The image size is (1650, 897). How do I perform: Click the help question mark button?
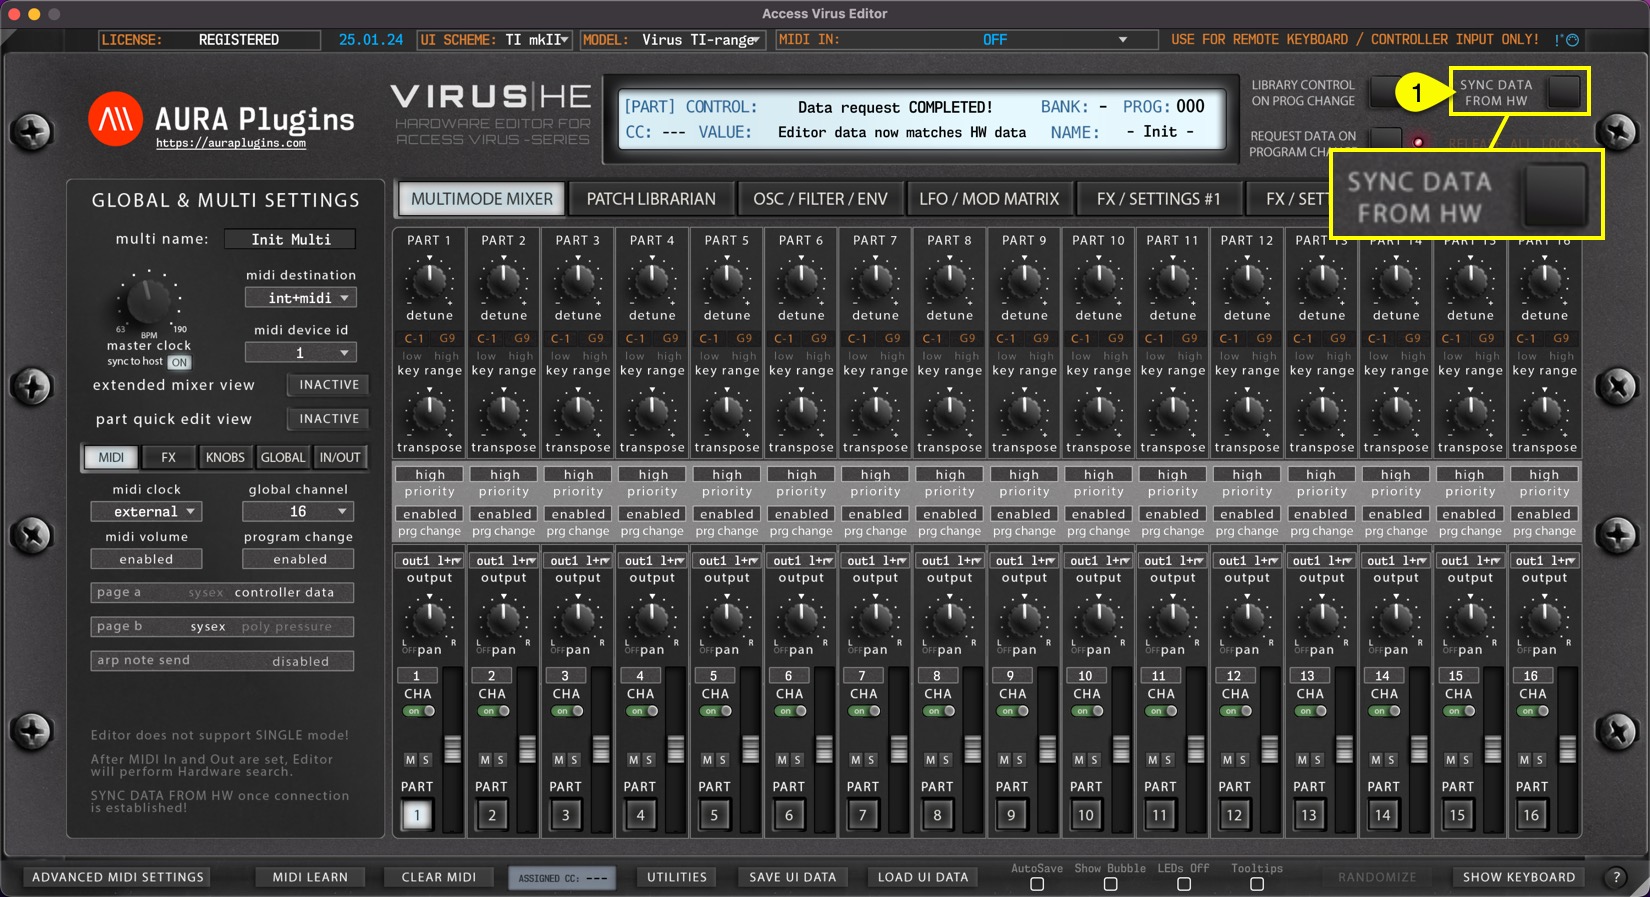tap(1616, 877)
